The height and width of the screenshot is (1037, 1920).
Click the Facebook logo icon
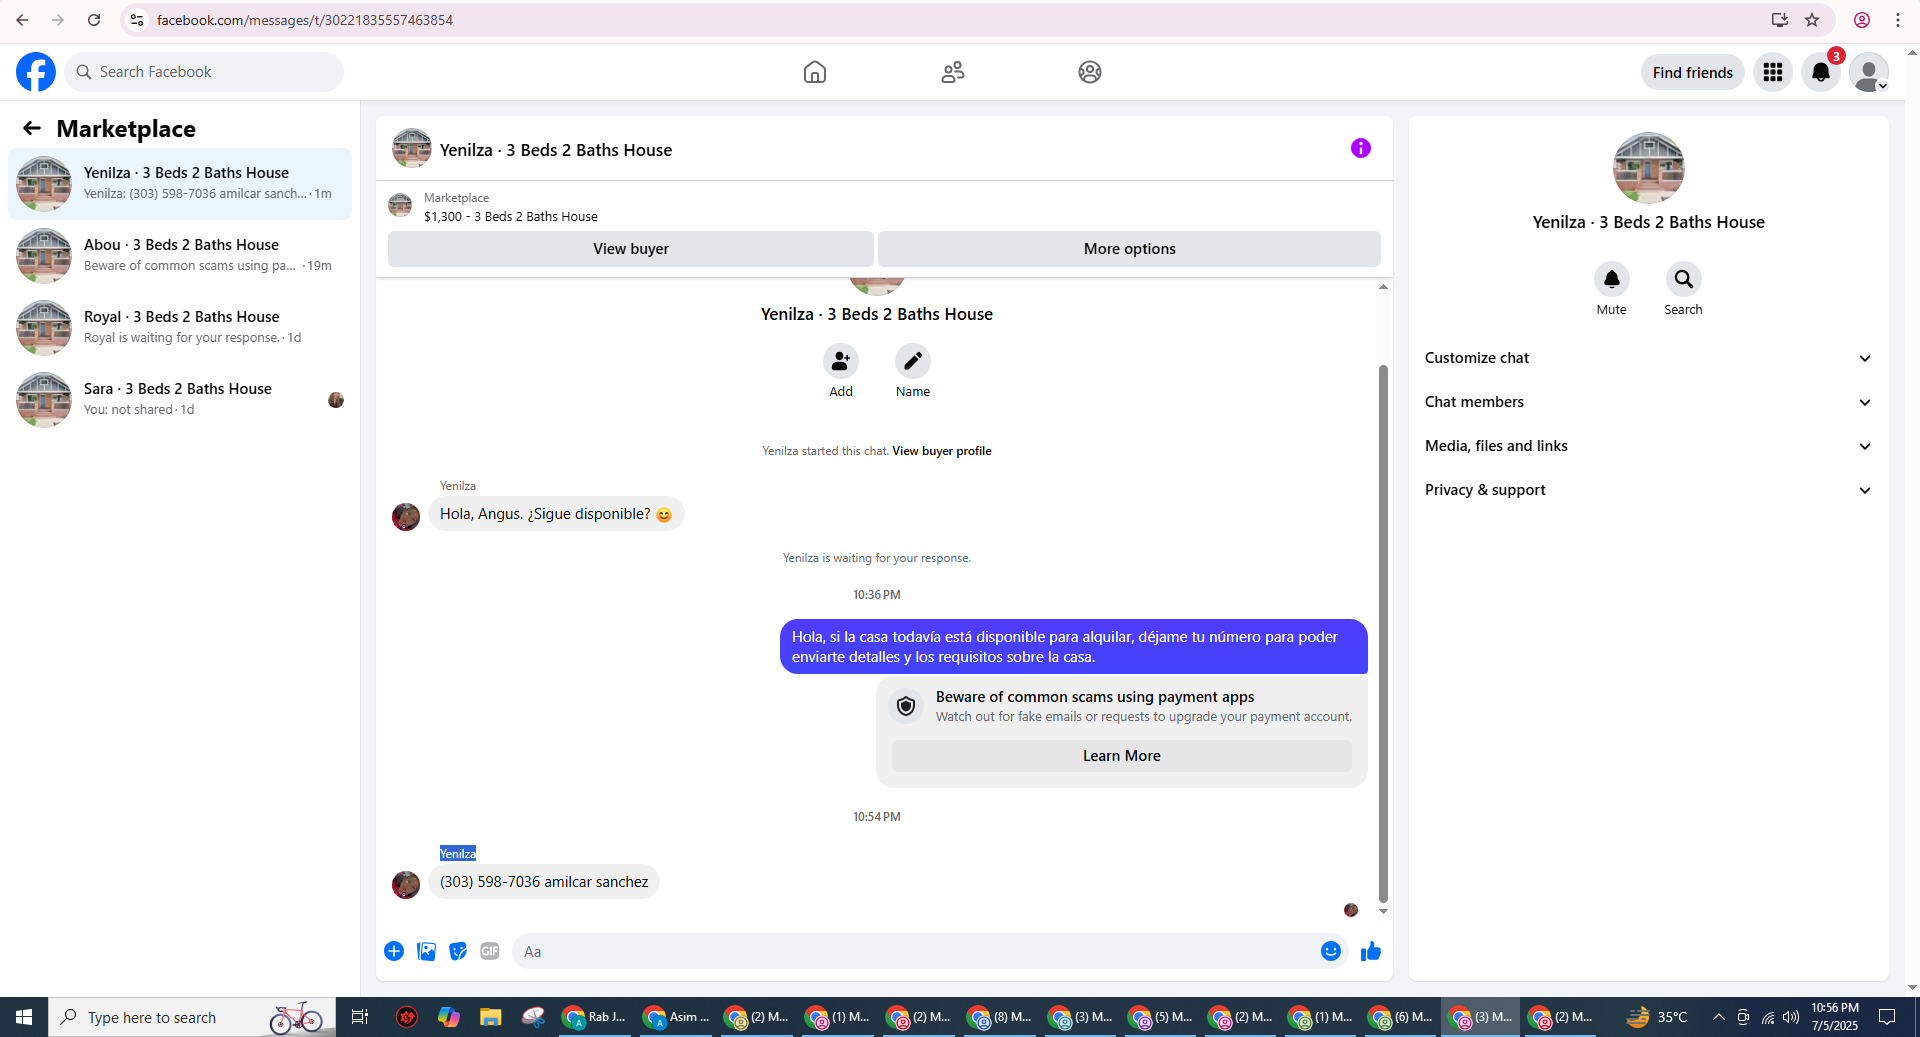click(36, 72)
